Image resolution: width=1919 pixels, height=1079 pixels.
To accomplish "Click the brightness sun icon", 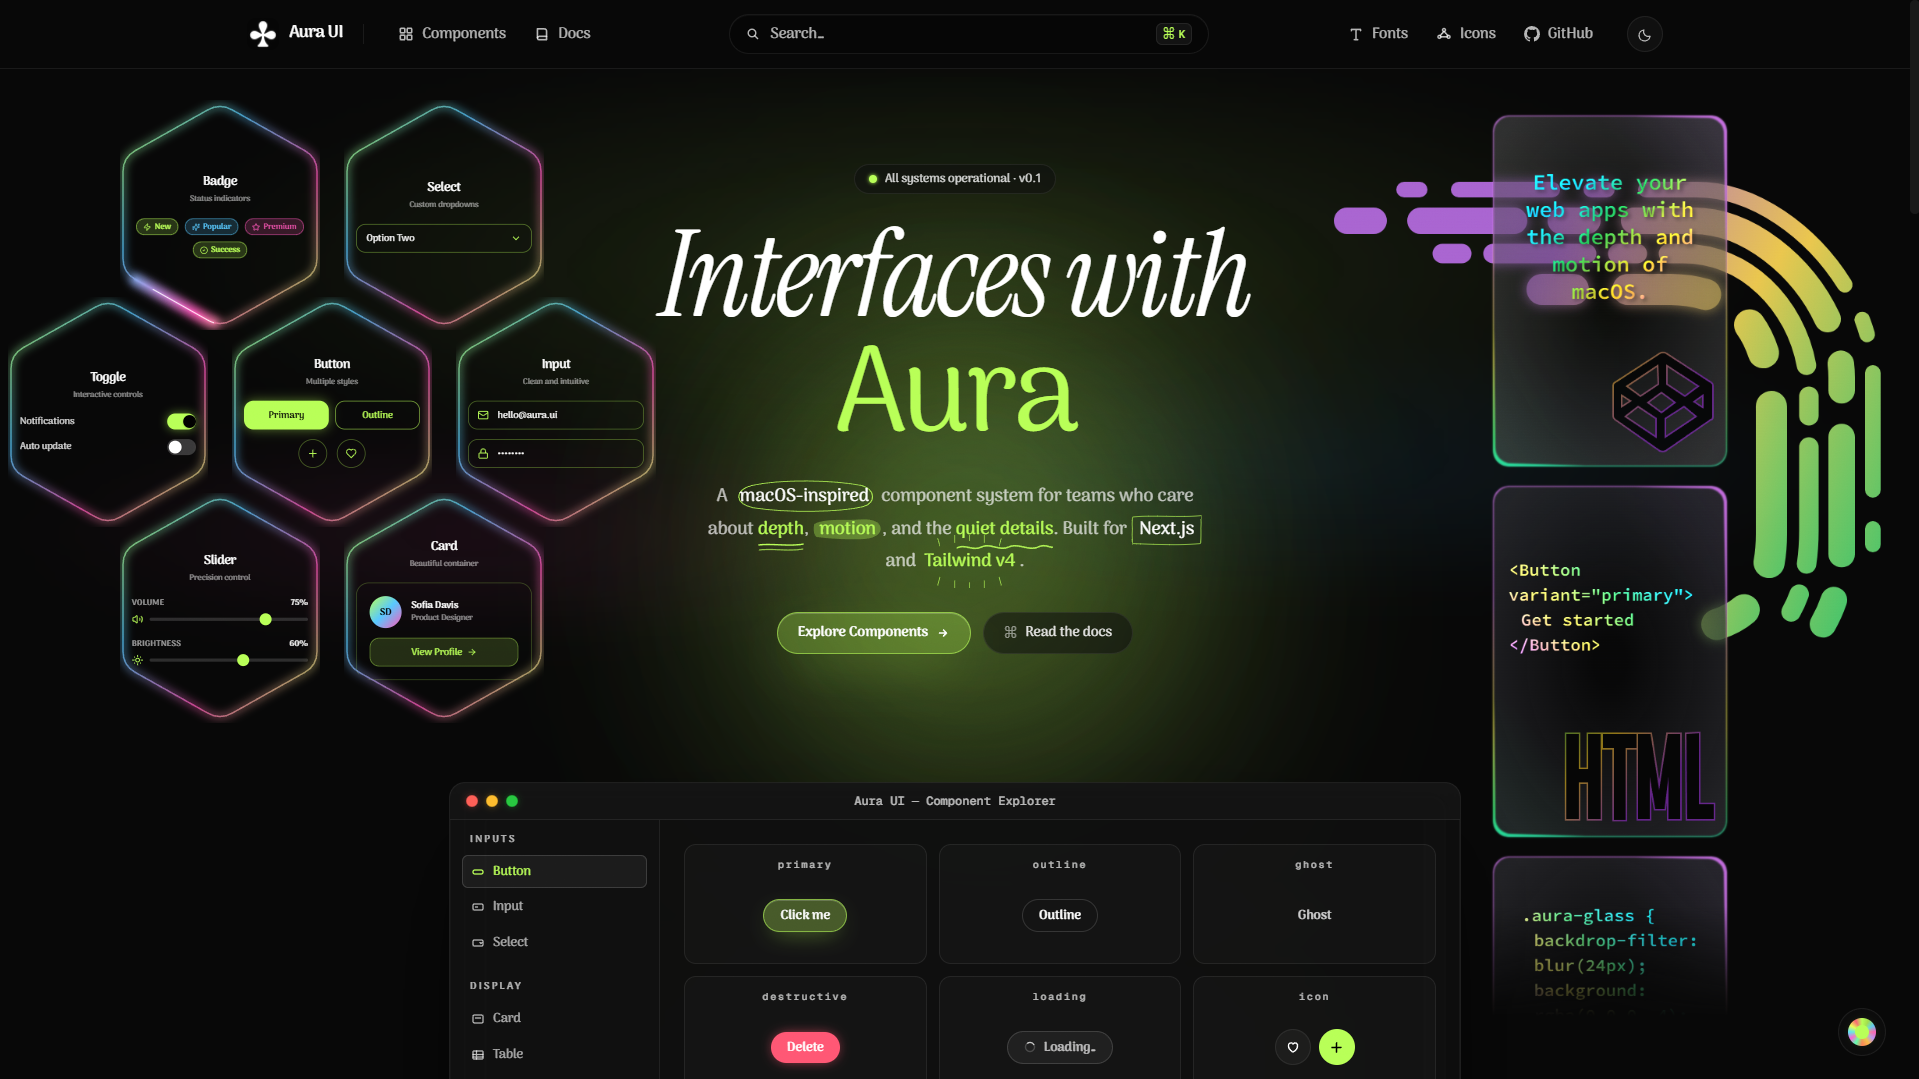I will (137, 661).
